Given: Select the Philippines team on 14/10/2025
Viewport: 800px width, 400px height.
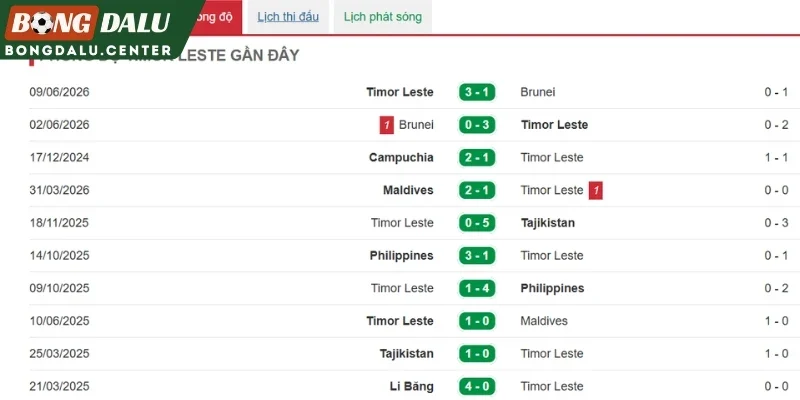Looking at the screenshot, I should click(x=402, y=256).
